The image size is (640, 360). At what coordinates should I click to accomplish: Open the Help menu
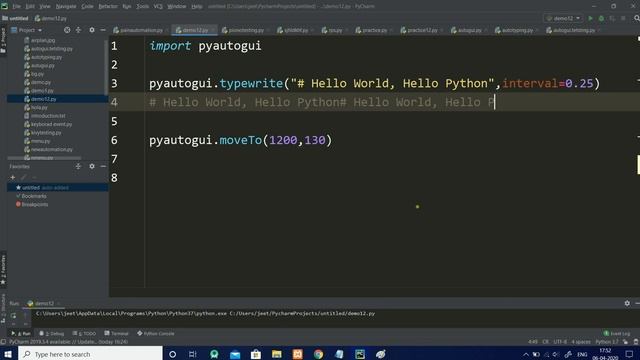click(x=197, y=7)
